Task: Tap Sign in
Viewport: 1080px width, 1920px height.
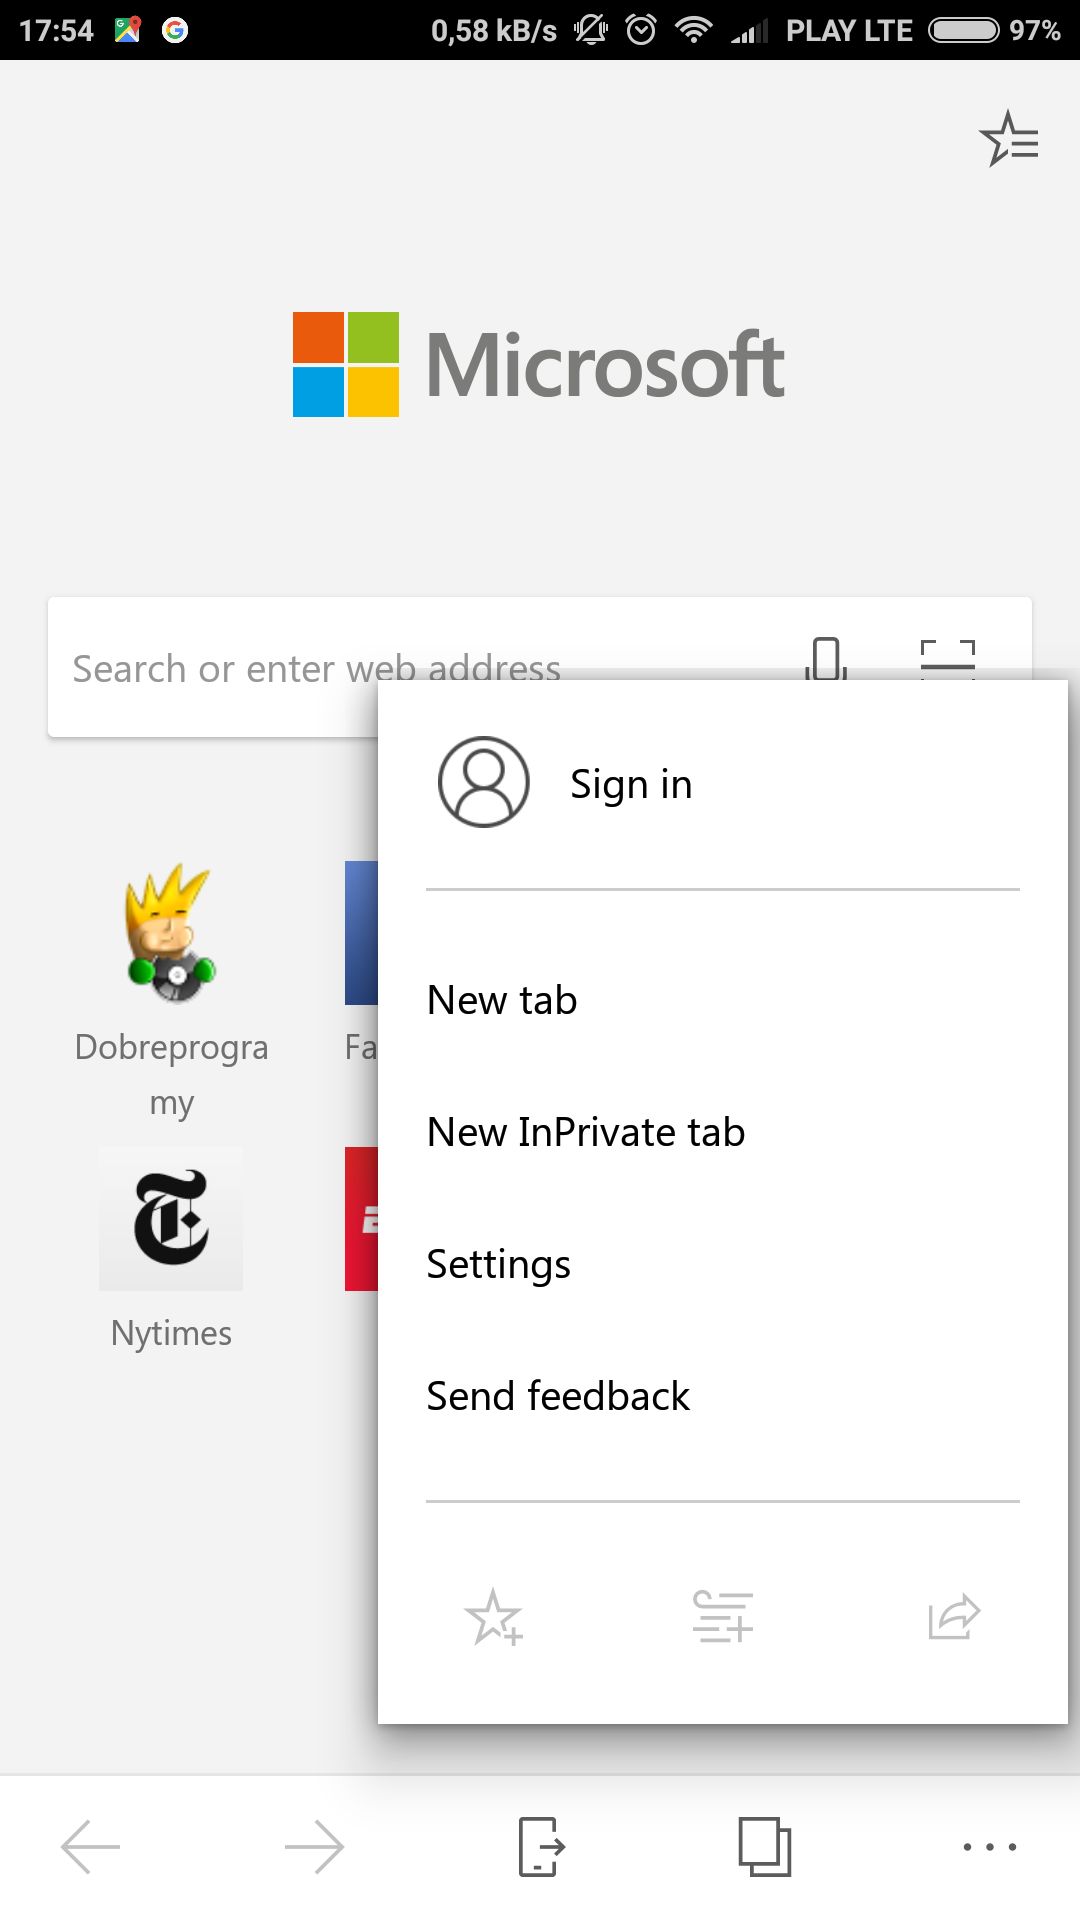Action: click(x=631, y=784)
